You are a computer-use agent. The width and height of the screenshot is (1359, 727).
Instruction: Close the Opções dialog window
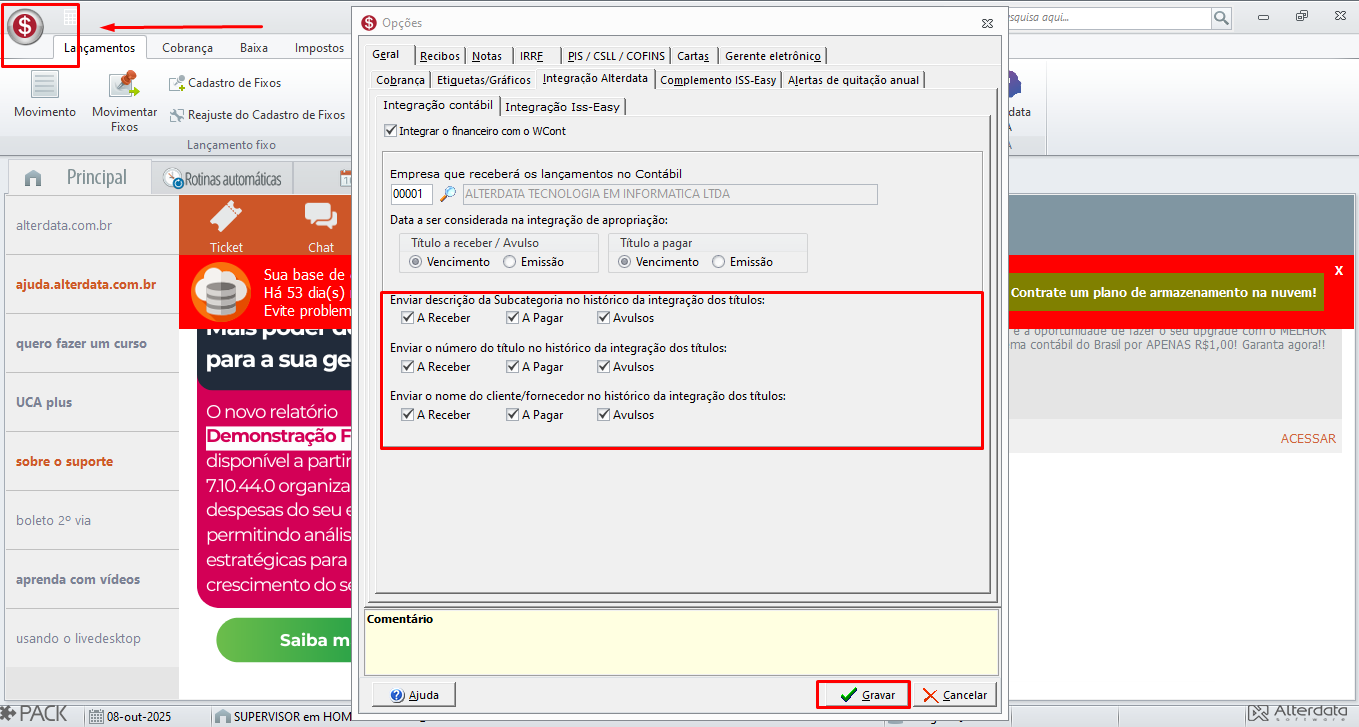988,22
